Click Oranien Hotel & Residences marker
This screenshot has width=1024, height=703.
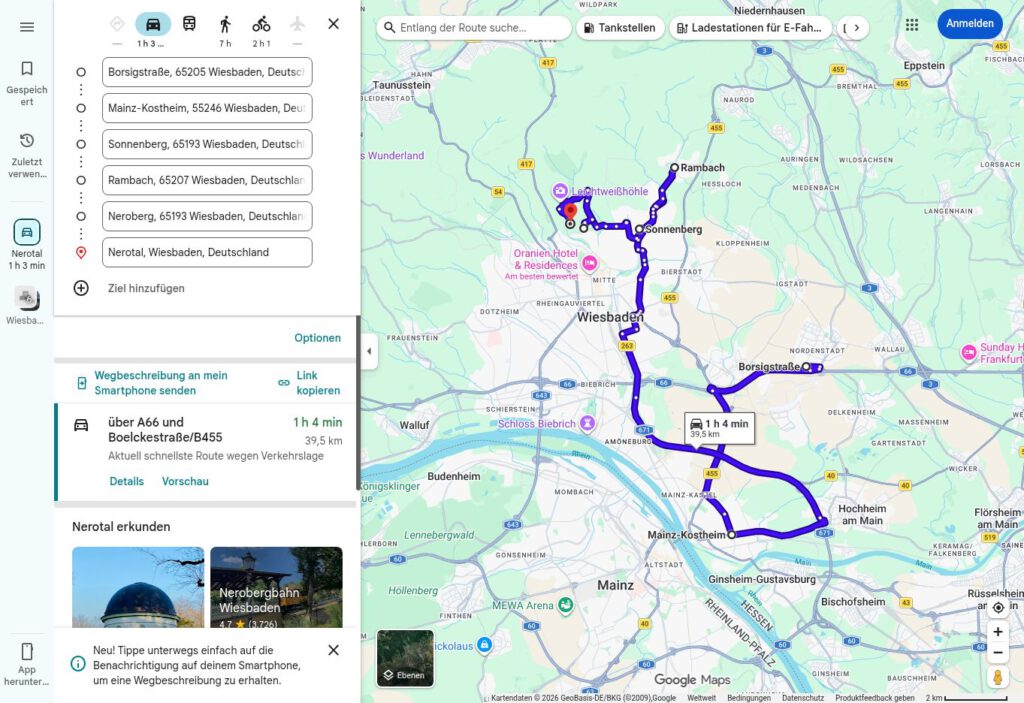(590, 263)
